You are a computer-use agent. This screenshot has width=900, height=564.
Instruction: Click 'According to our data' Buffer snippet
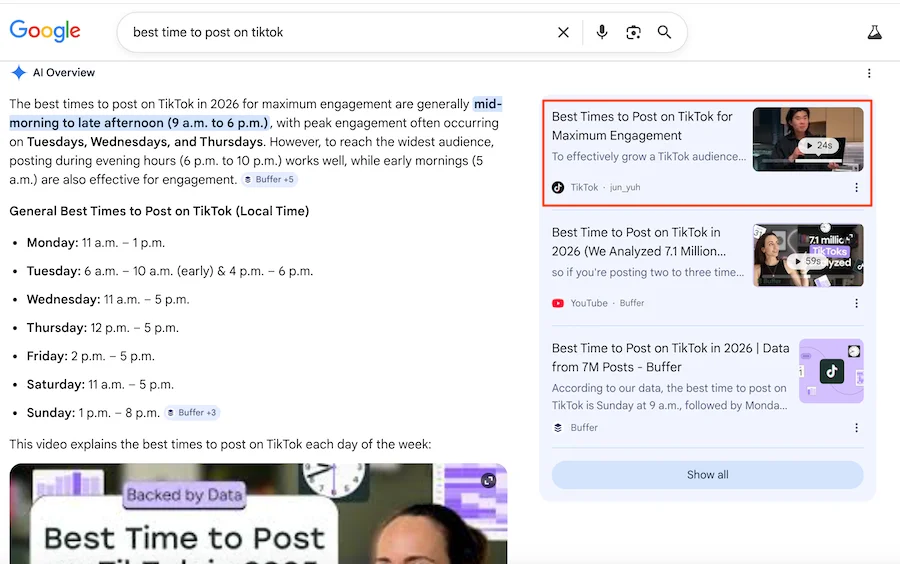coord(669,396)
